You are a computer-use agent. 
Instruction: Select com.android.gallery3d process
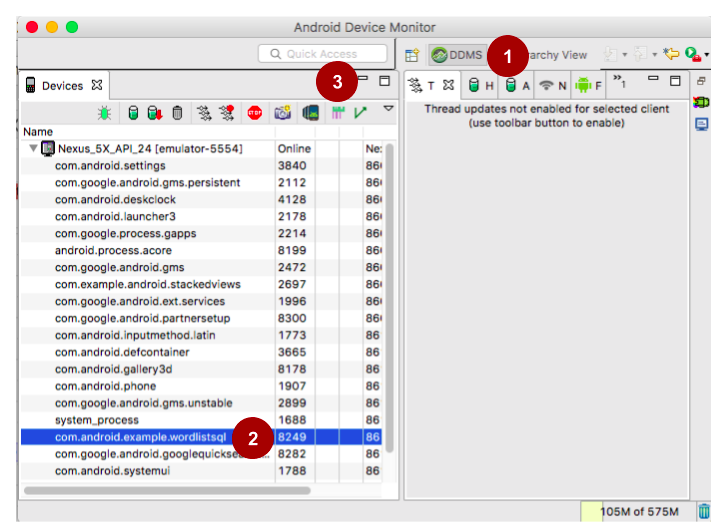click(114, 369)
